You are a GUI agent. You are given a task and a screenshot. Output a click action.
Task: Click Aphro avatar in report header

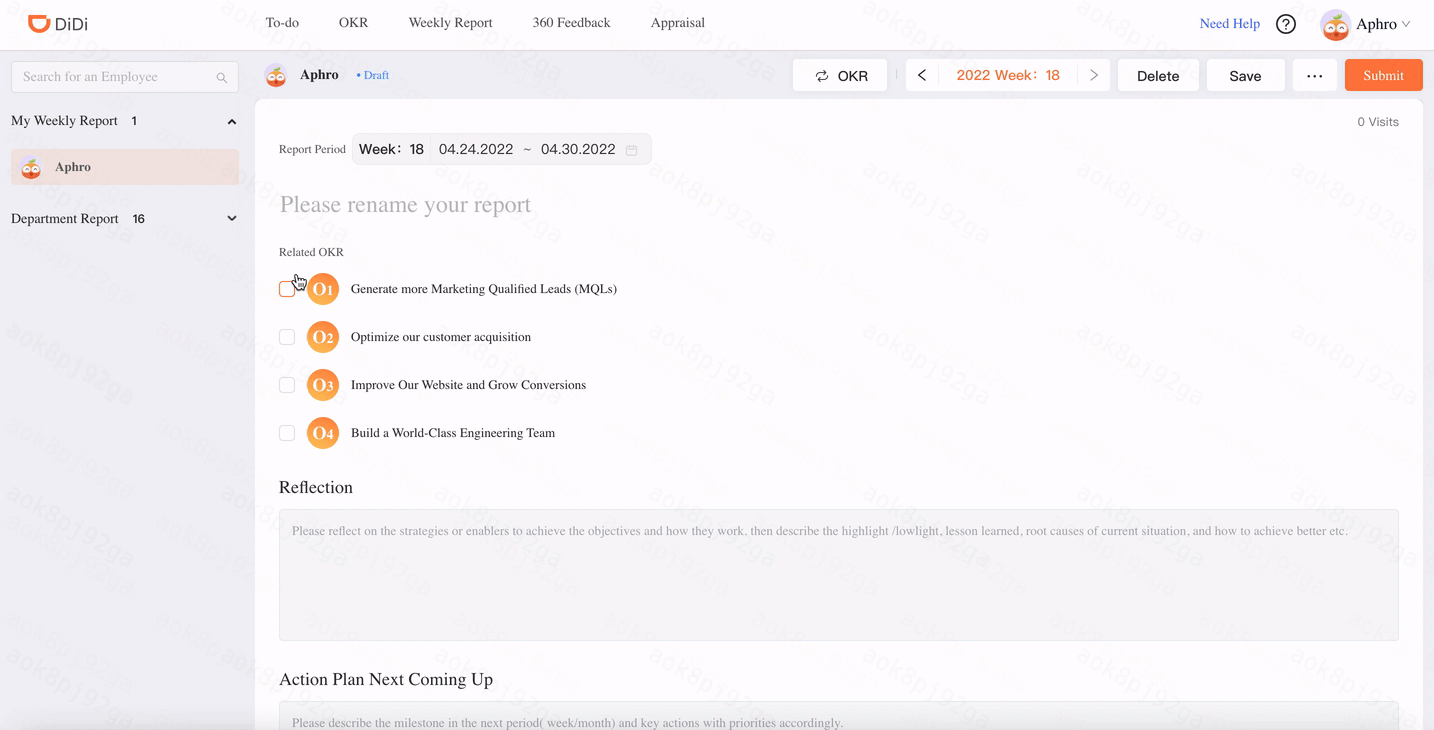[276, 75]
